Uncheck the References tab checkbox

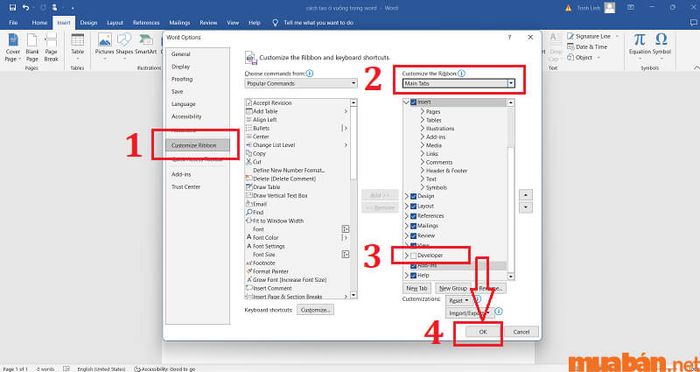point(413,216)
